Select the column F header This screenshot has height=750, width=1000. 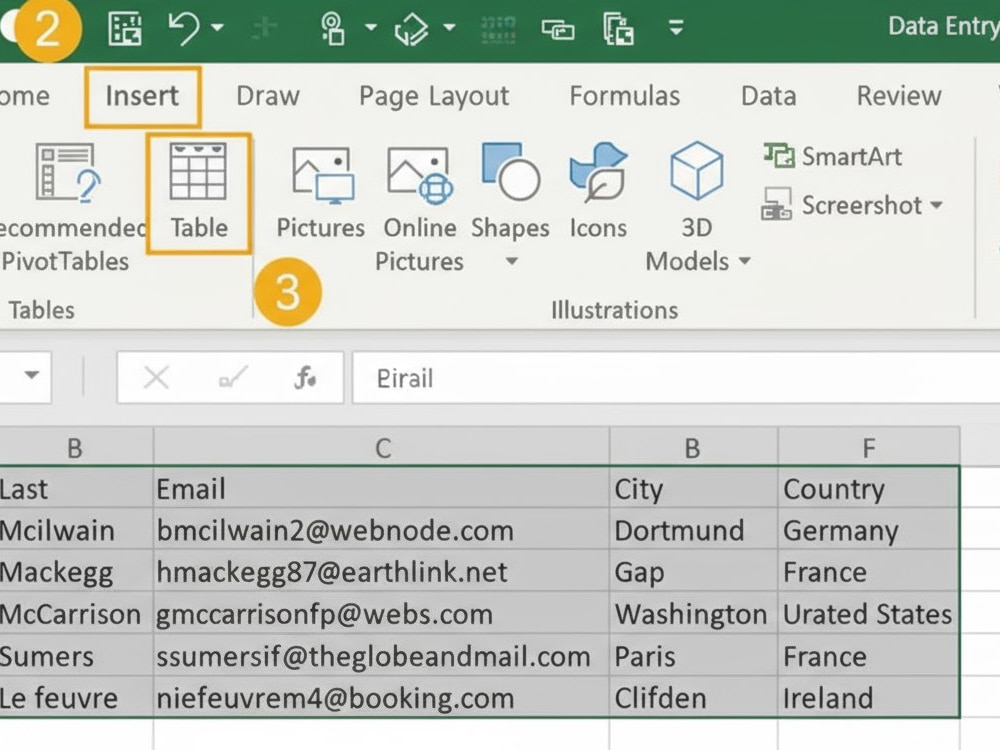869,448
